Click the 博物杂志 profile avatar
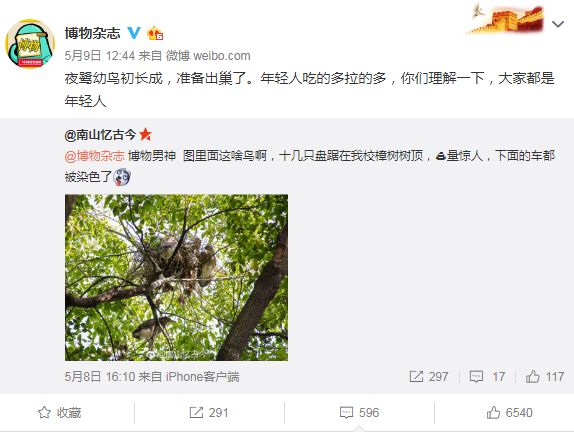574x432 pixels. (x=30, y=44)
